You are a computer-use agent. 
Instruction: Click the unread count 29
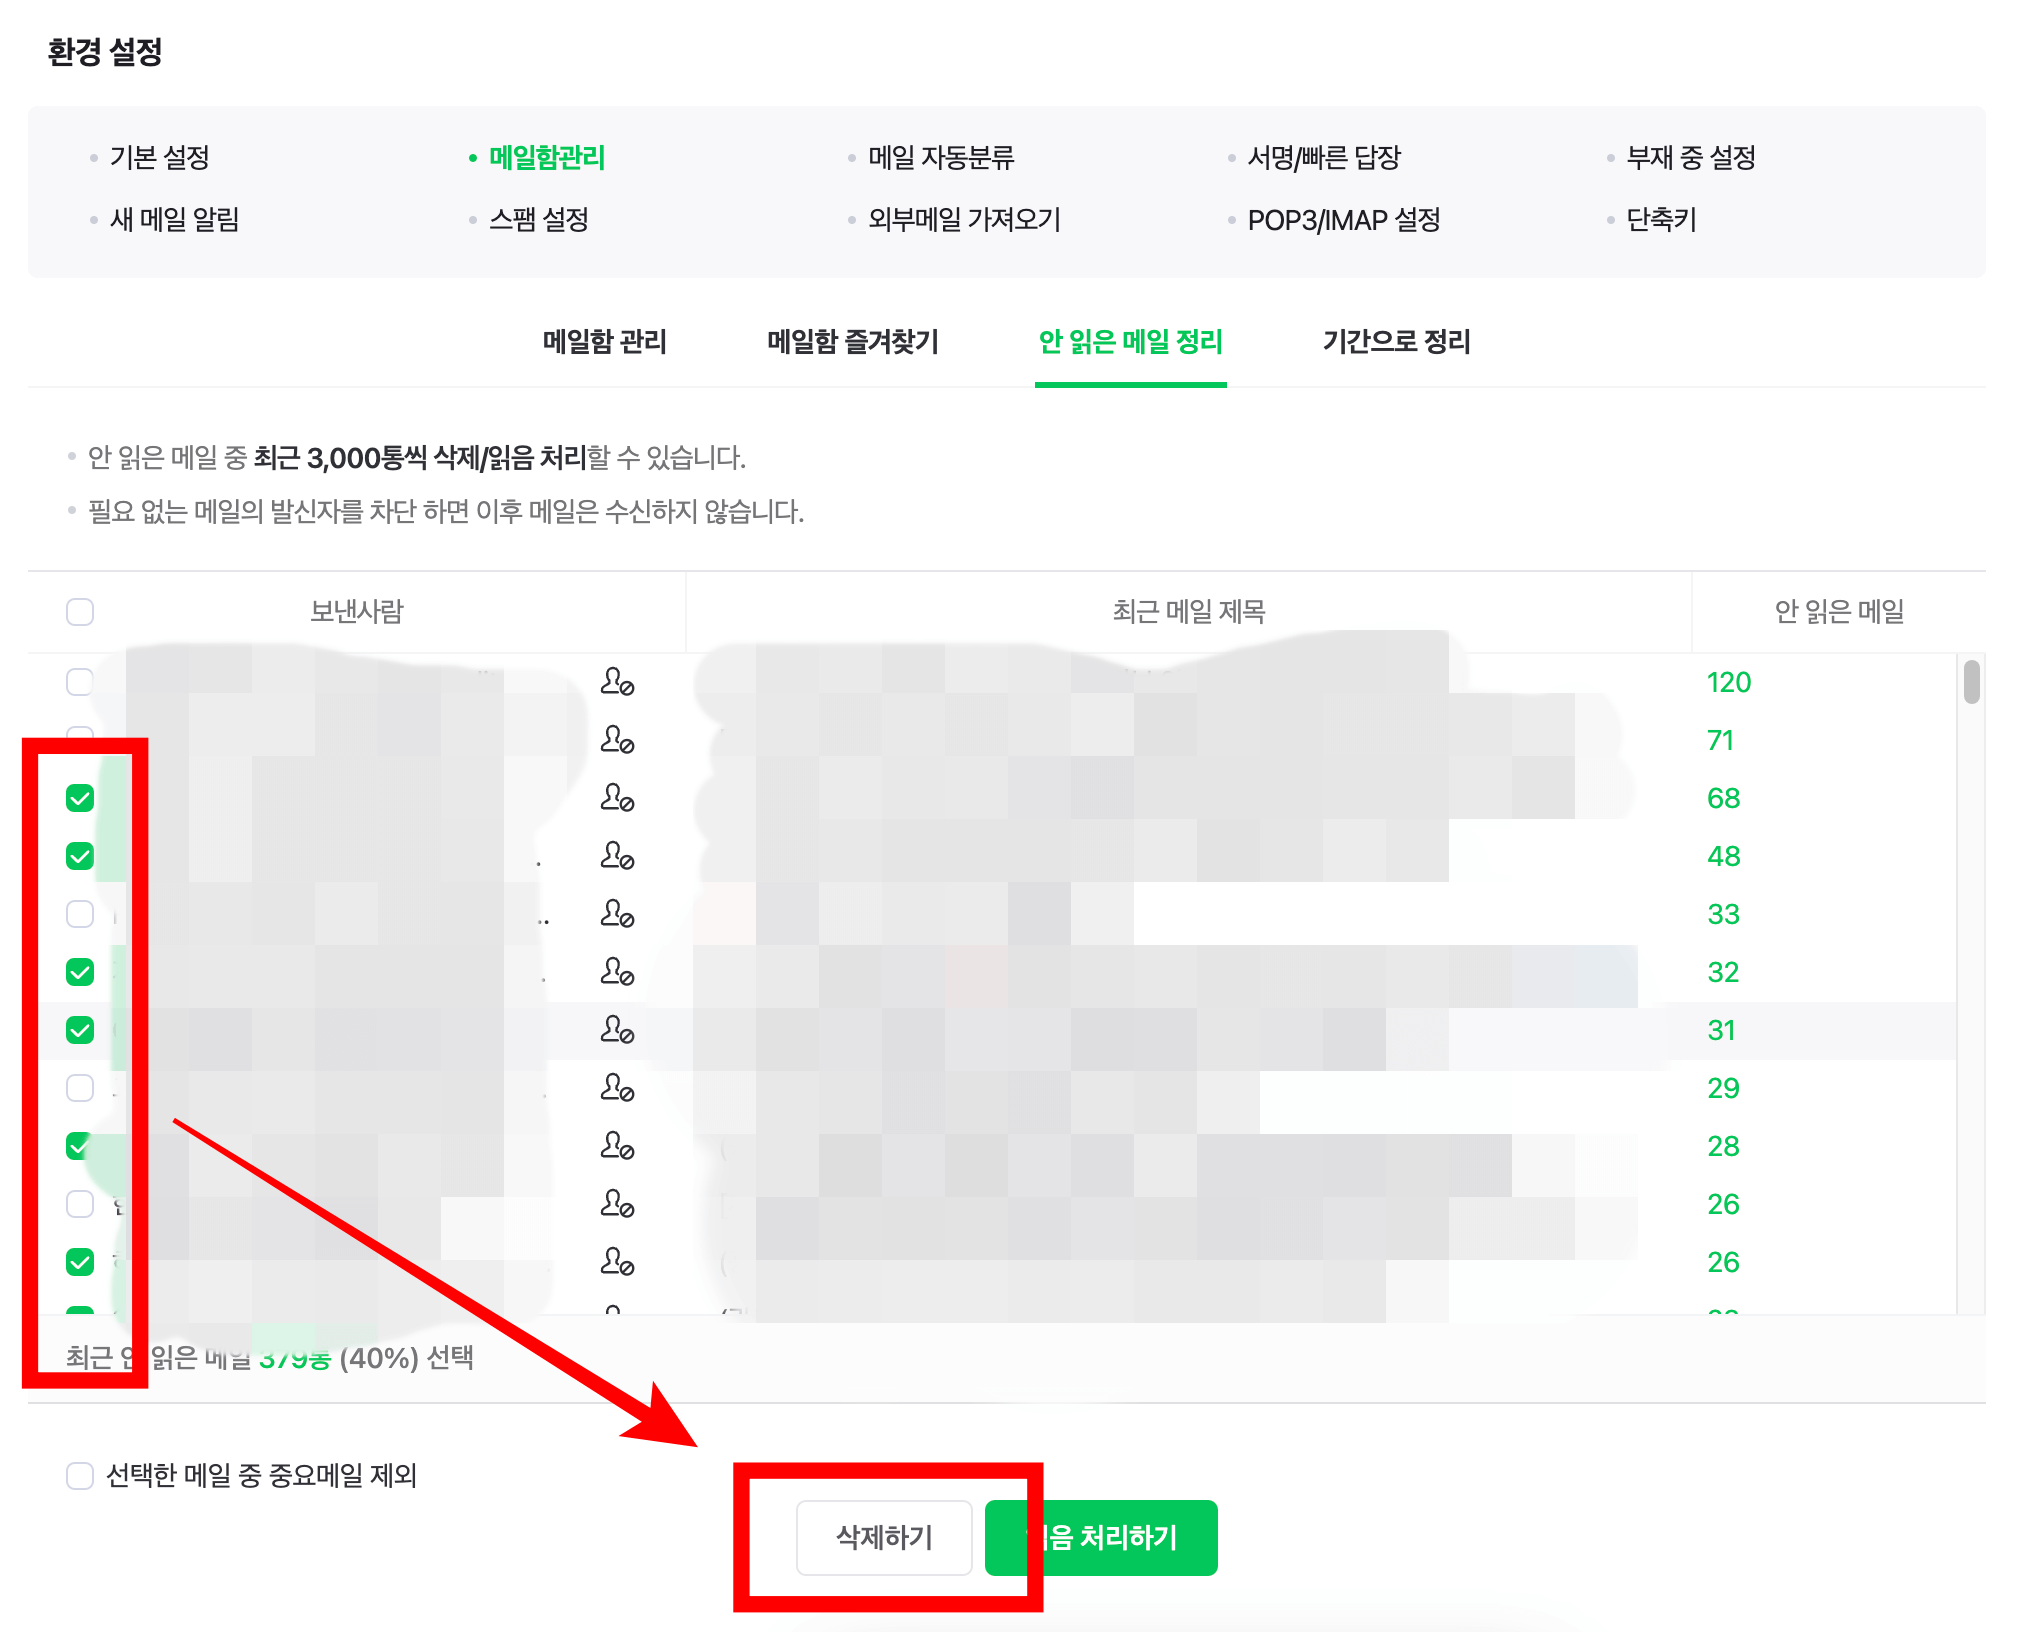pyautogui.click(x=1723, y=1088)
